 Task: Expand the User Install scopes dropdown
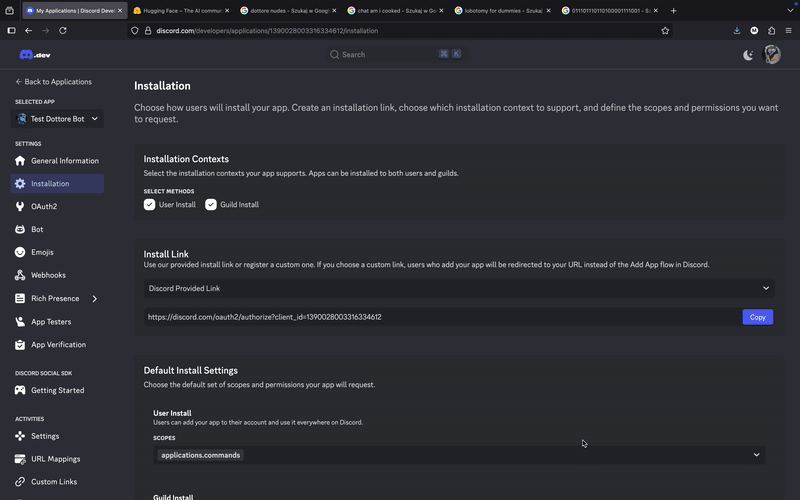(756, 455)
